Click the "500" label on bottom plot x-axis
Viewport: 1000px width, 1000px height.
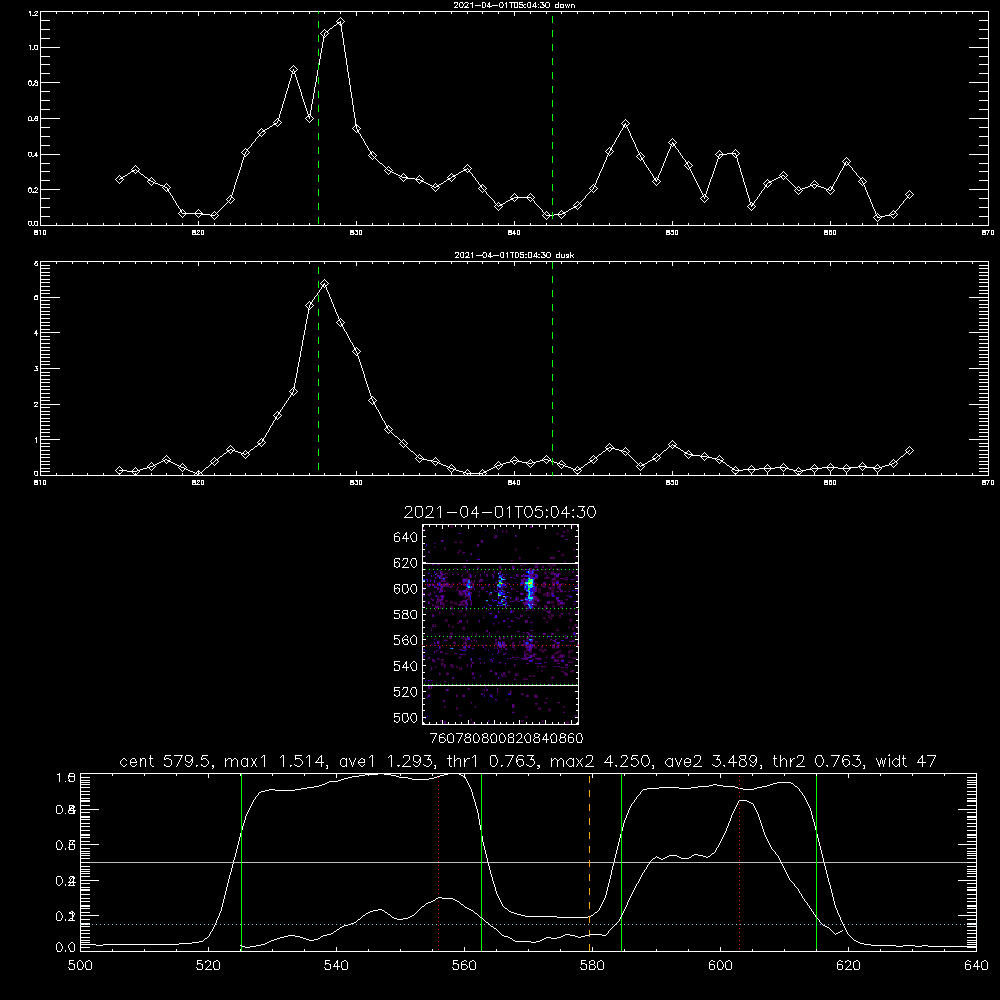click(80, 966)
